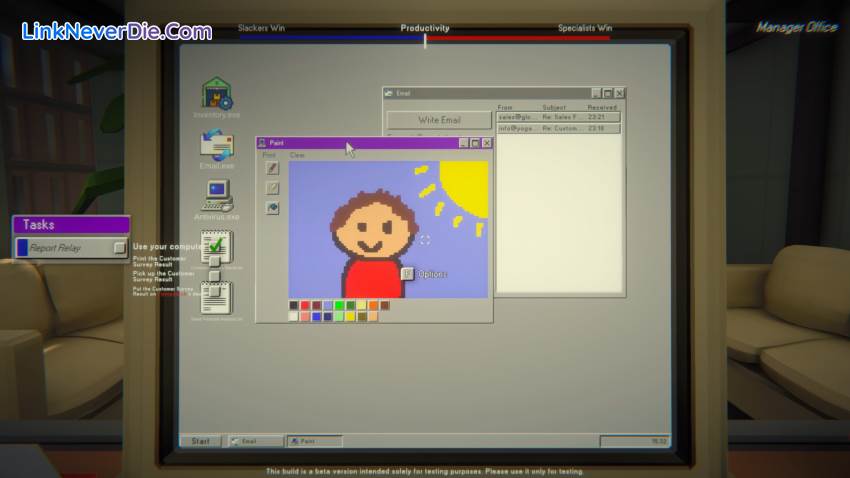This screenshot has height=478, width=850.
Task: Maximize the Paint window
Action: (x=475, y=143)
